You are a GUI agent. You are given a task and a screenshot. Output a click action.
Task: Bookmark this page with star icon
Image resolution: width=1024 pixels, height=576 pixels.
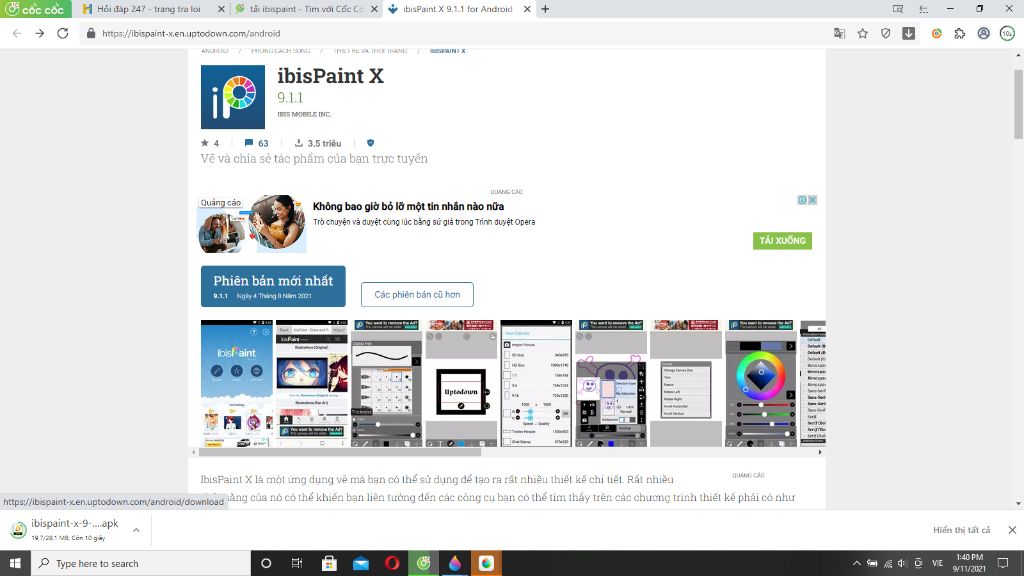click(863, 33)
